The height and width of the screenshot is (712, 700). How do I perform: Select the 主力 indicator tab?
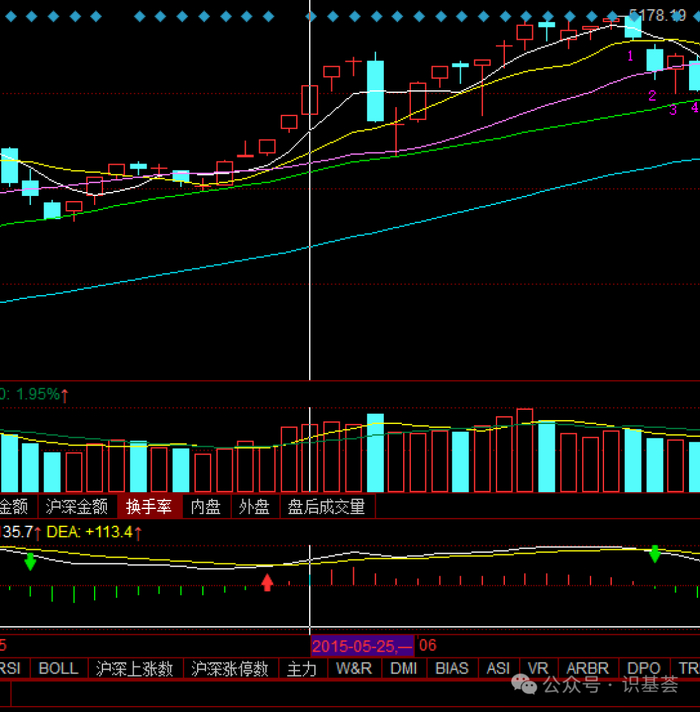click(x=302, y=668)
